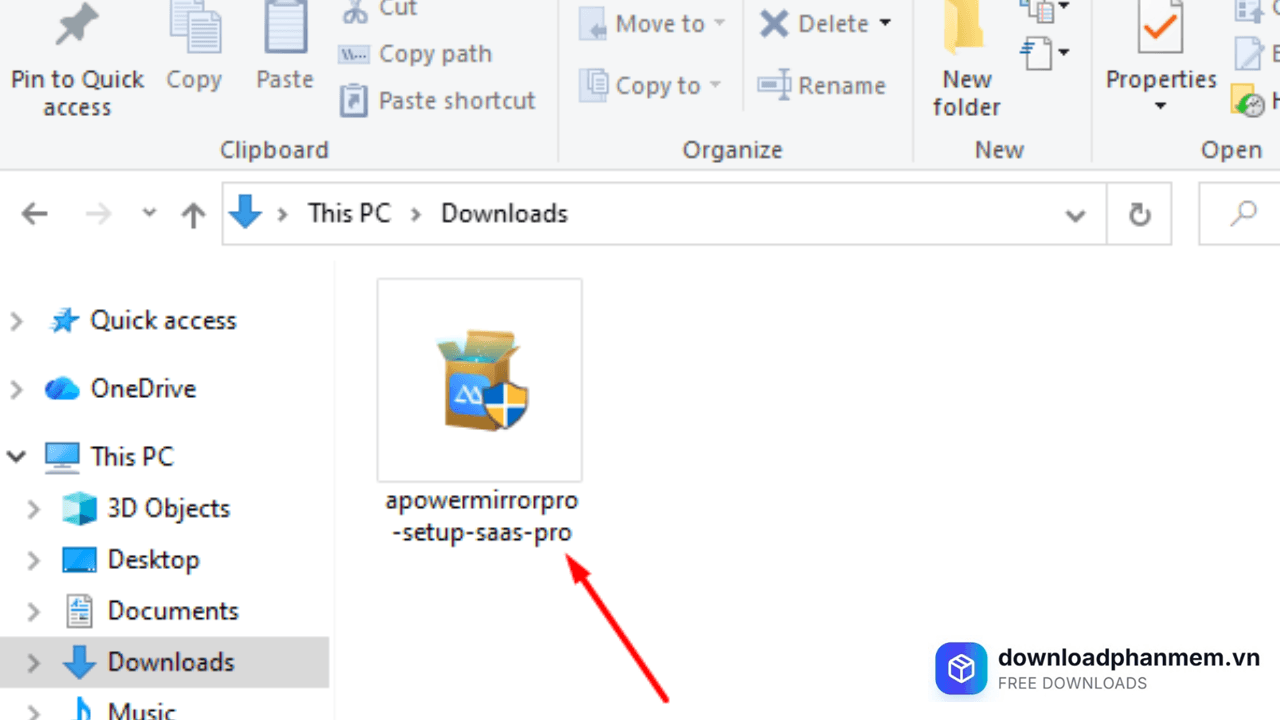Click the Copy path icon
The image size is (1280, 720).
tap(353, 54)
